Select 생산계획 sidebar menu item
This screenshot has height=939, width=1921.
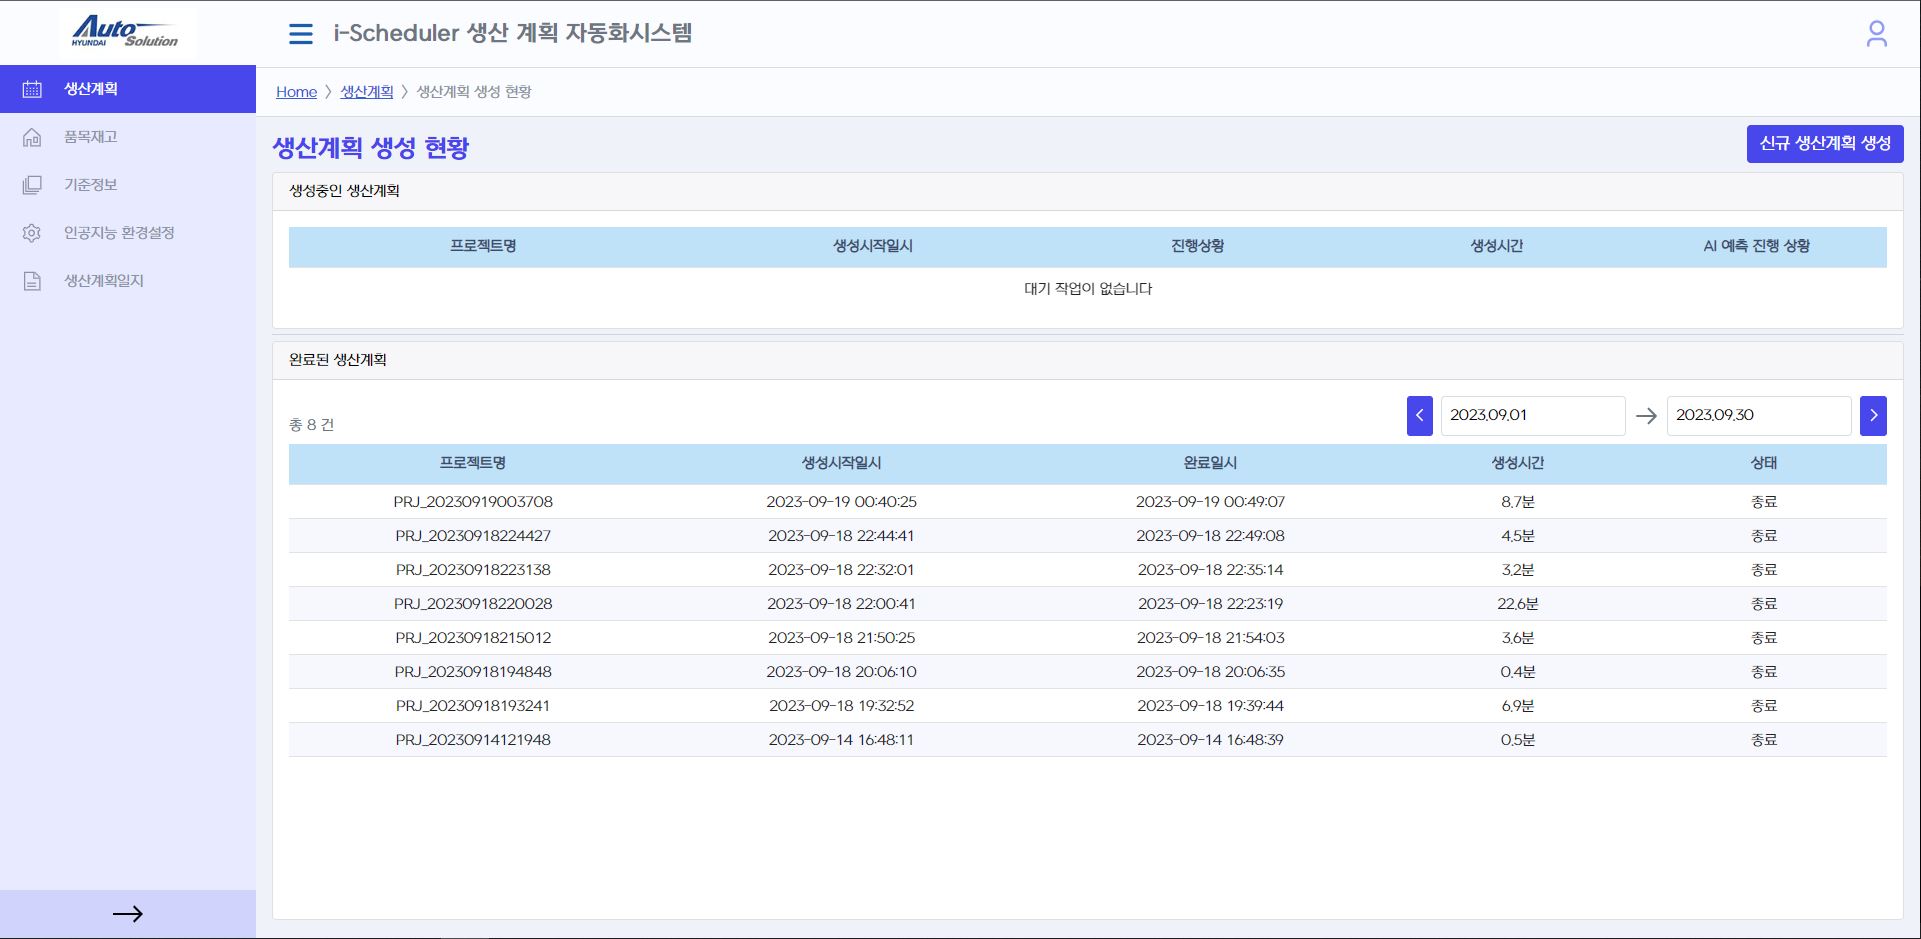(x=128, y=89)
